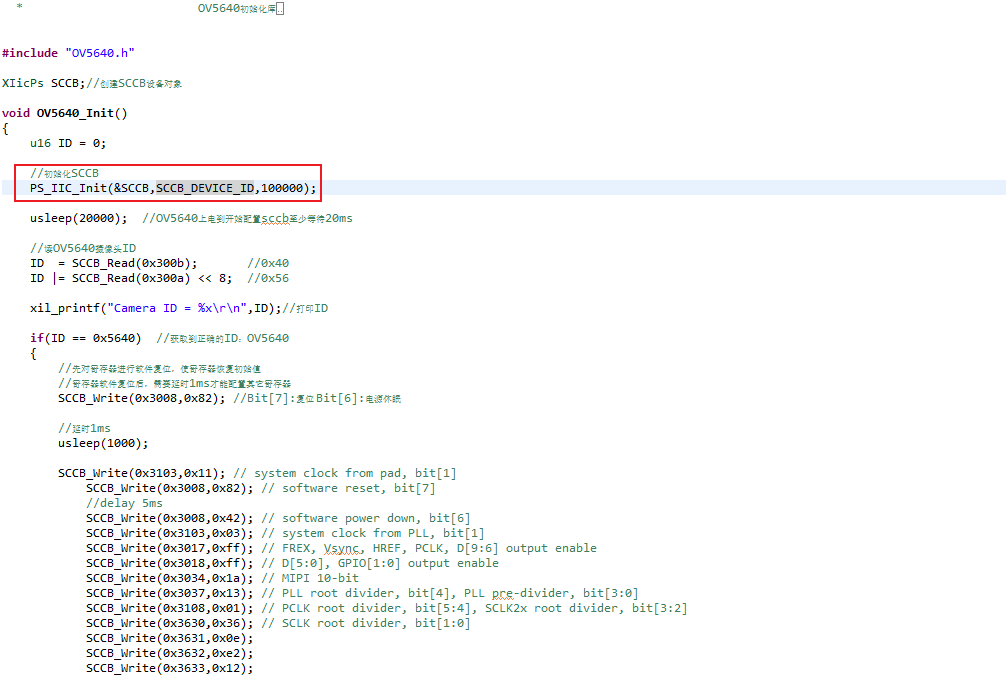The width and height of the screenshot is (1006, 678).
Task: Click the 100000 baud rate value
Action: pos(281,188)
